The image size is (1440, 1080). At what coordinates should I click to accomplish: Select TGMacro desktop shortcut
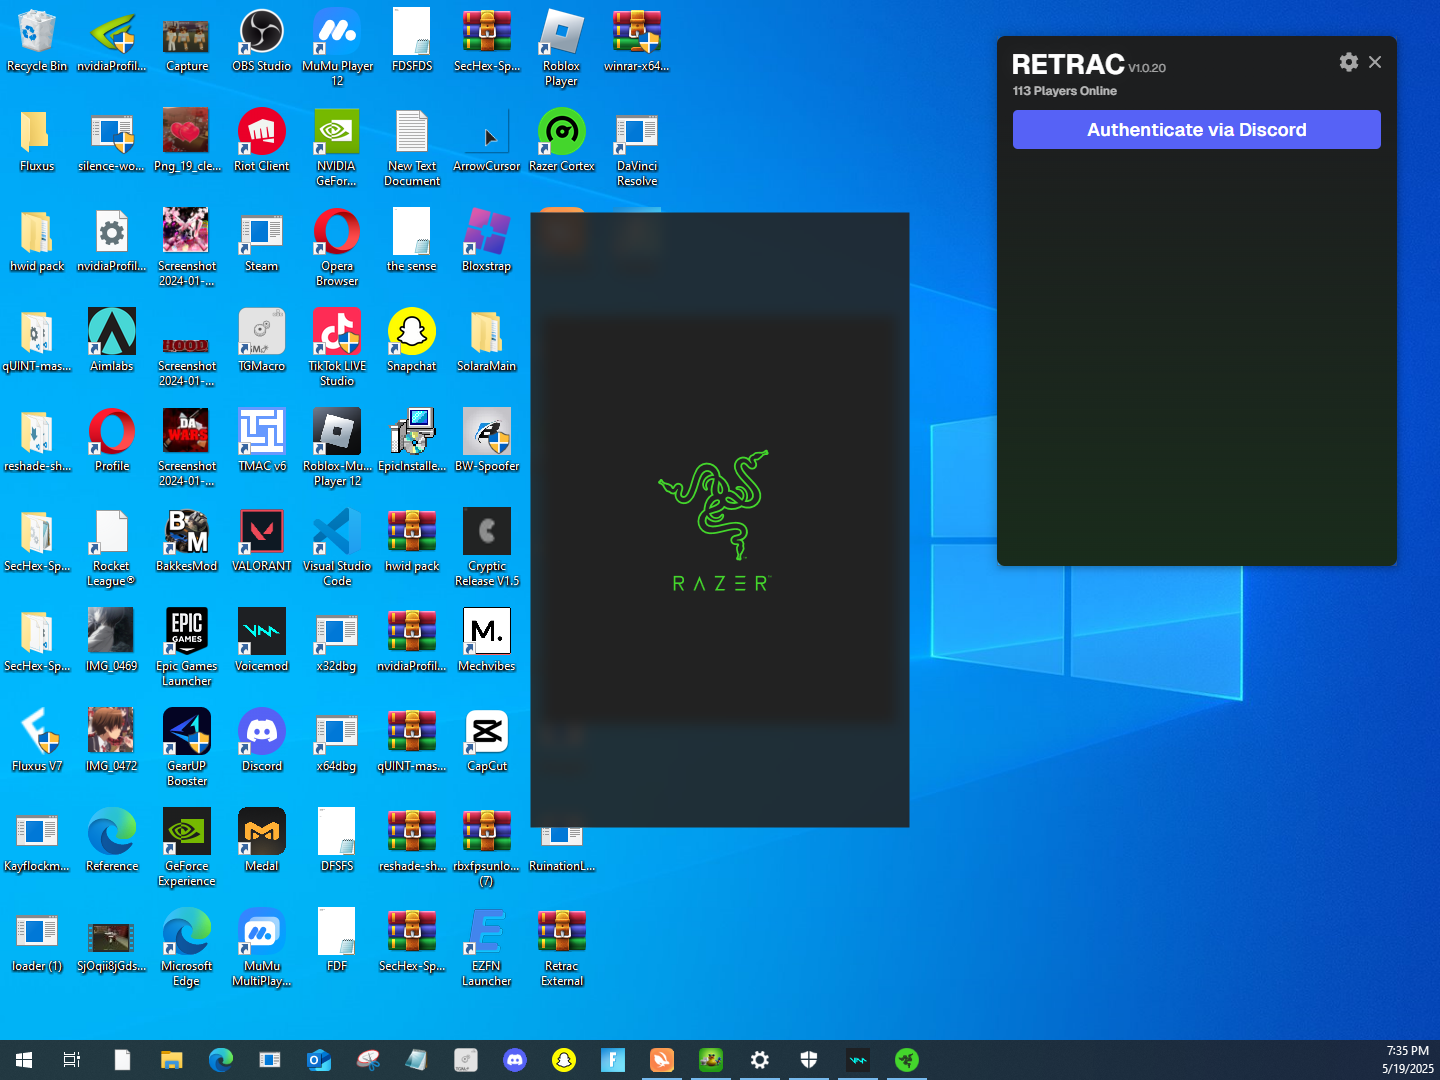click(x=262, y=341)
